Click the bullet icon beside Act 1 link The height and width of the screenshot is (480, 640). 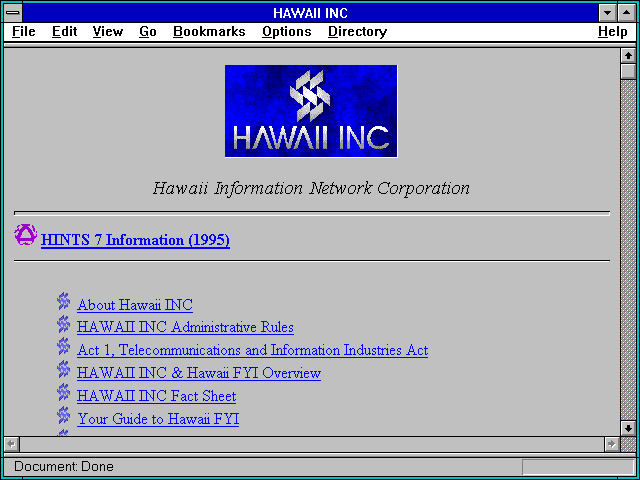63,347
